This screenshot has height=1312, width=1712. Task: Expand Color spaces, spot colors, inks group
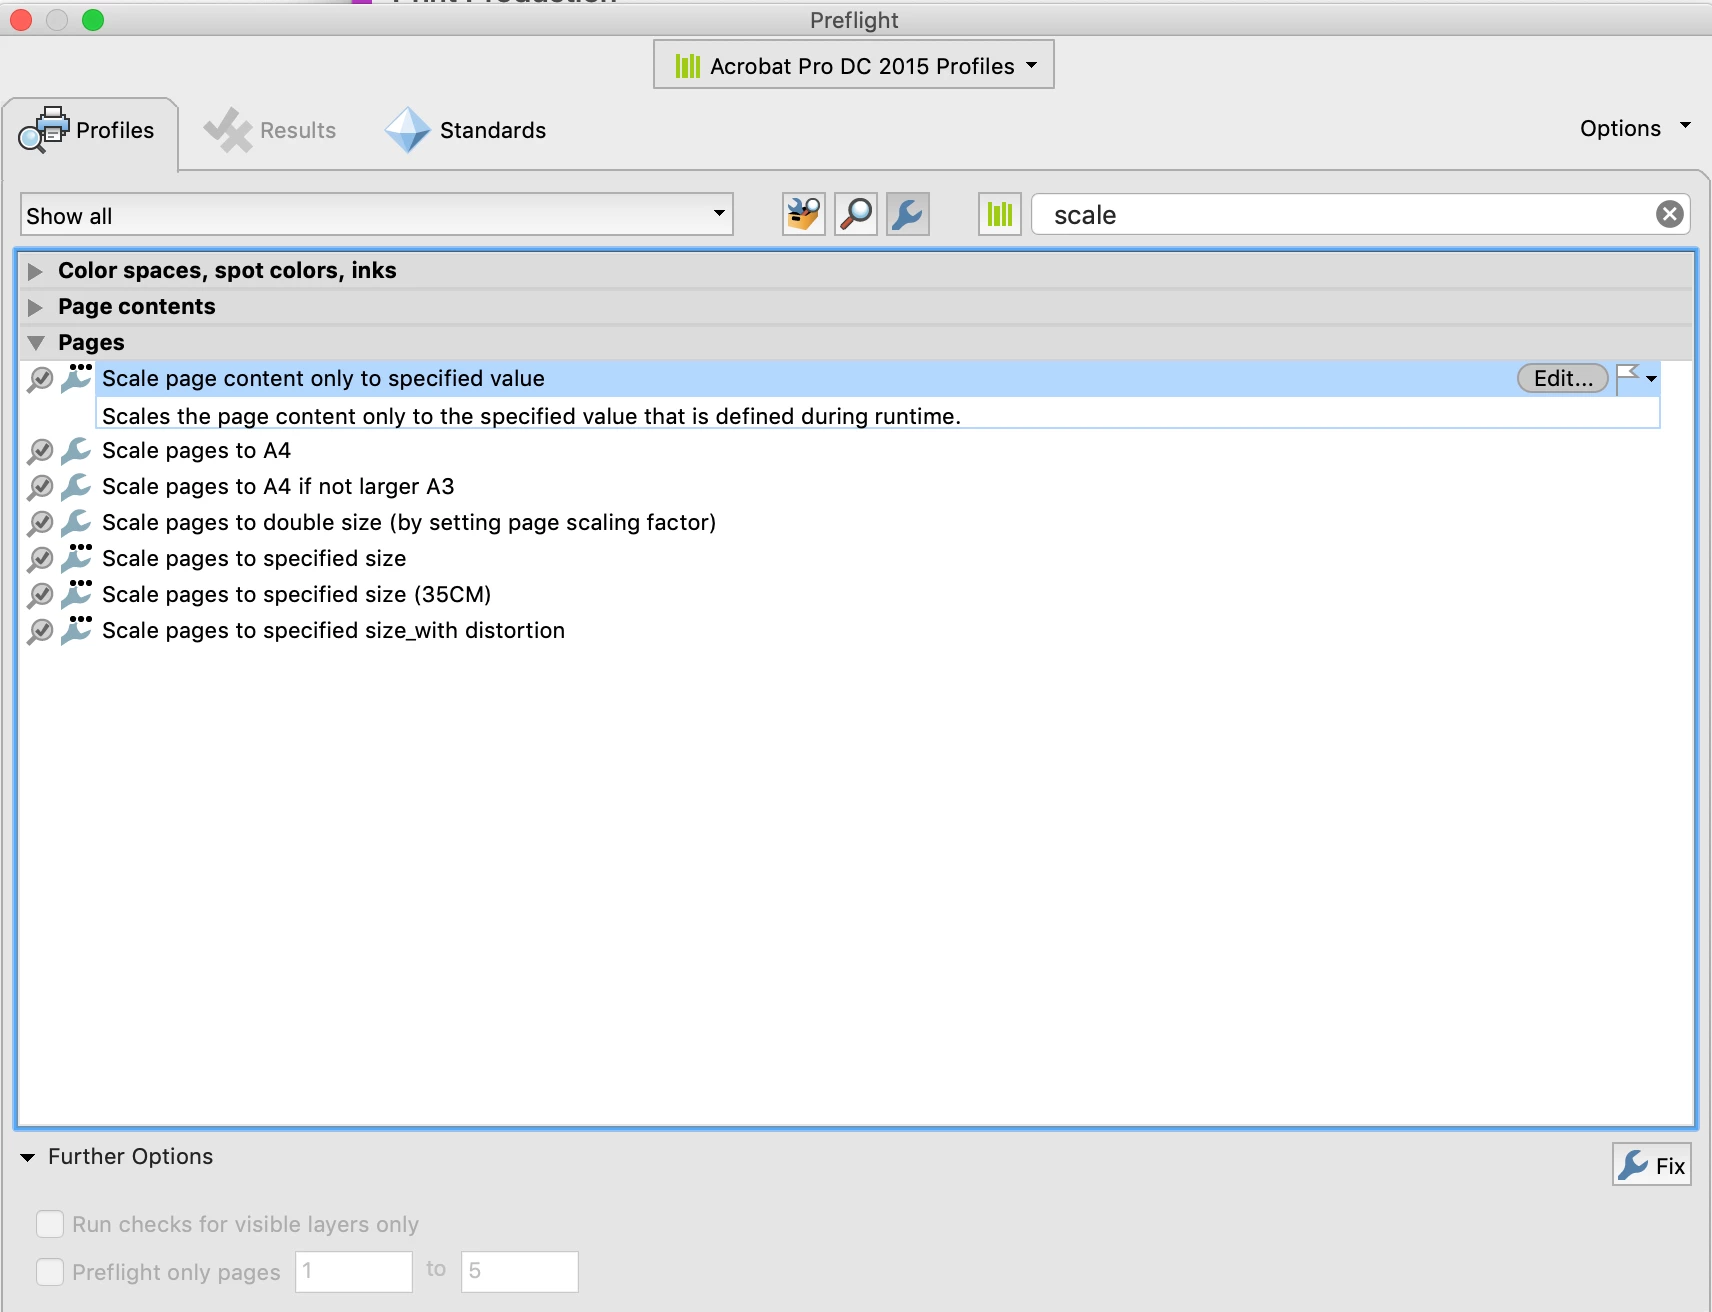coord(36,271)
